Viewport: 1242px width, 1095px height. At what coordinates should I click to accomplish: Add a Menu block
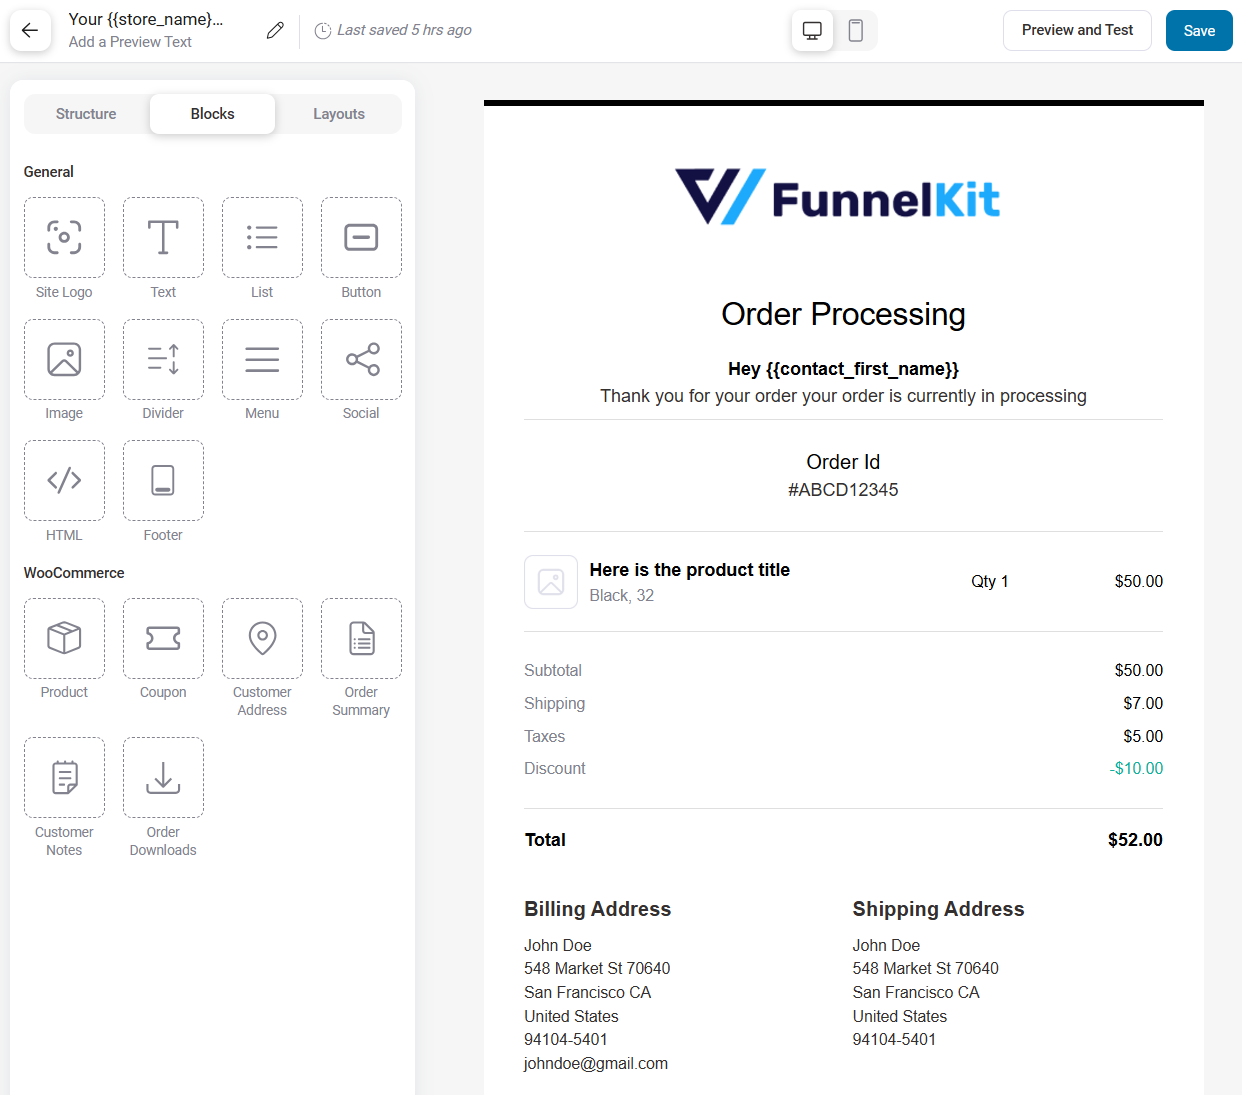[x=262, y=359]
